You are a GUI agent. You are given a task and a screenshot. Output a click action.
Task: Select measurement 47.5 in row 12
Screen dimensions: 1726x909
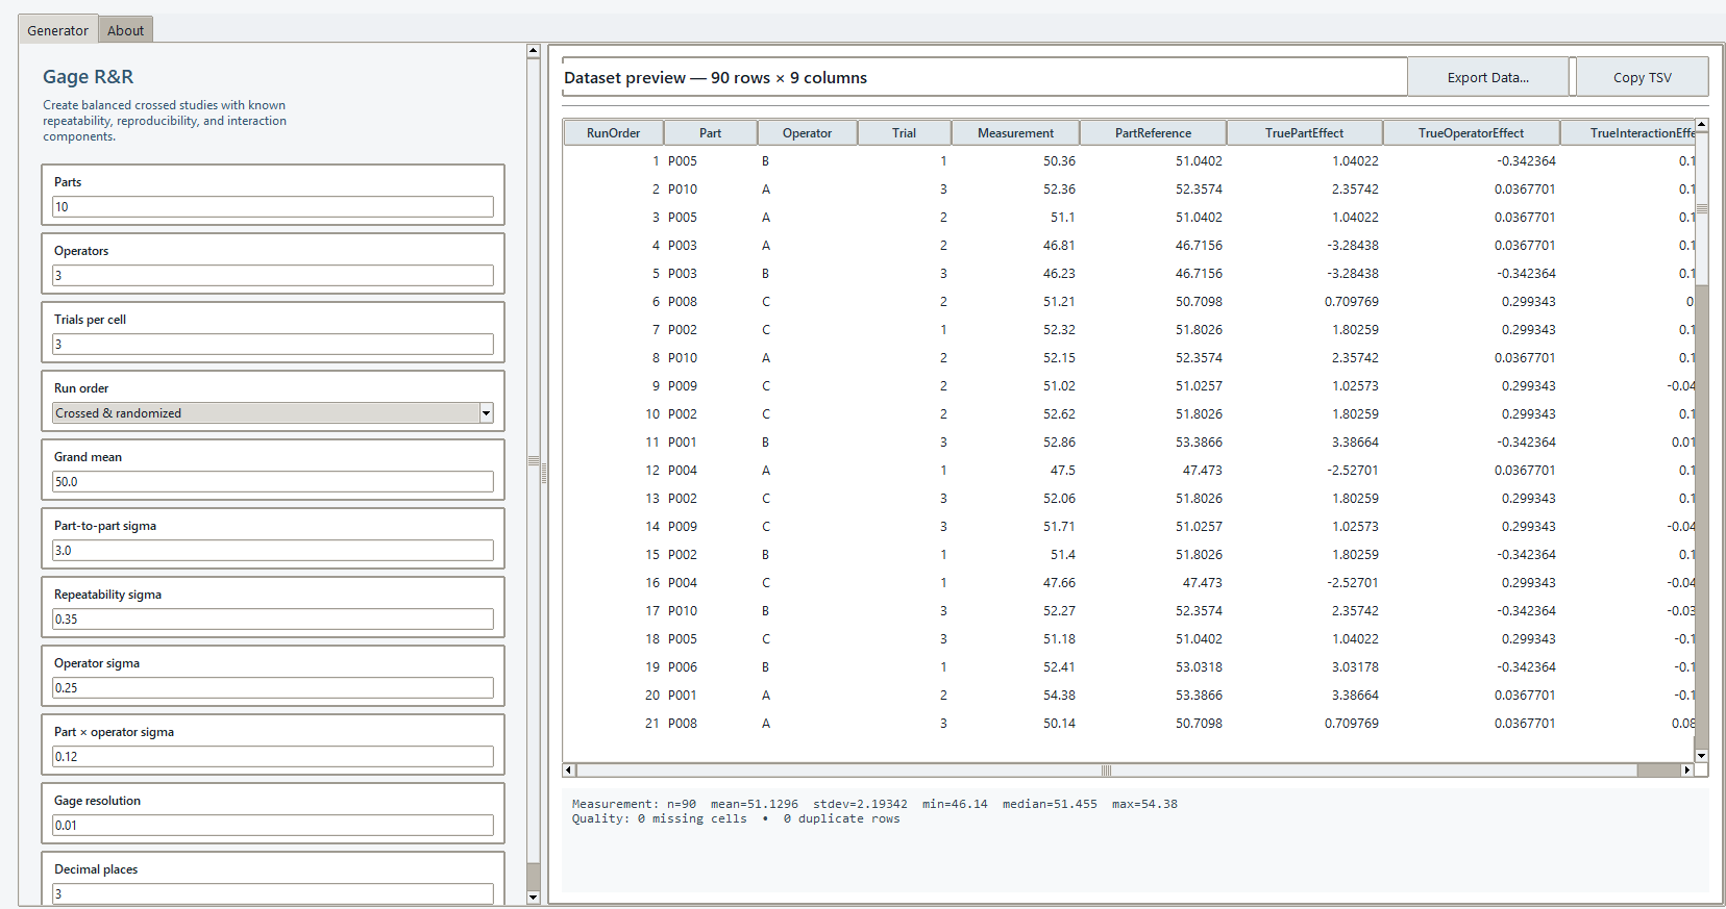[1015, 470]
